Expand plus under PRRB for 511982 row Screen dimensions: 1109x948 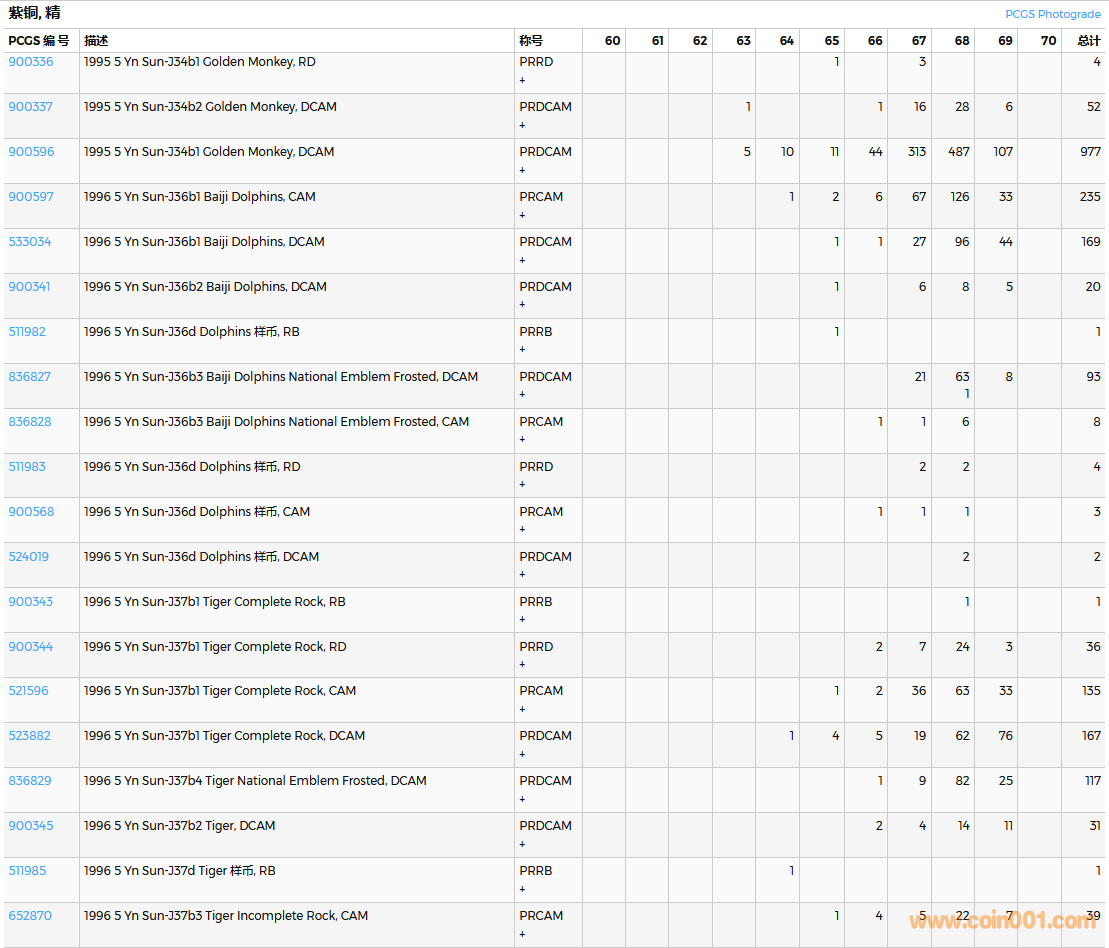[x=522, y=350]
